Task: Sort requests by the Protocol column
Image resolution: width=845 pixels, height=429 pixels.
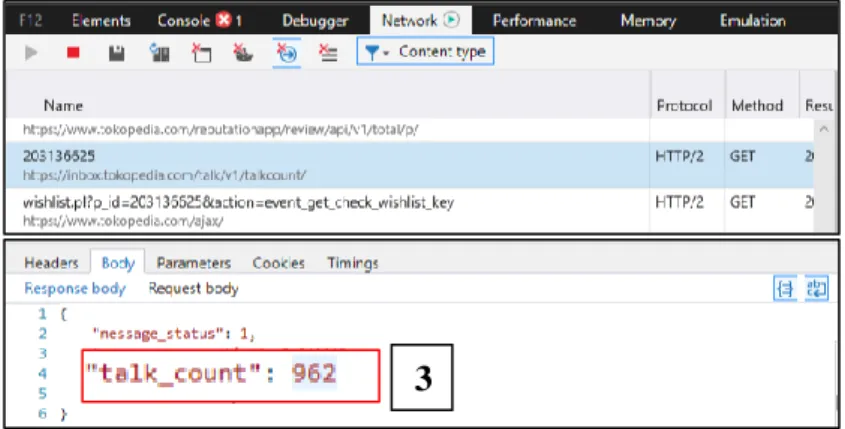Action: (684, 106)
